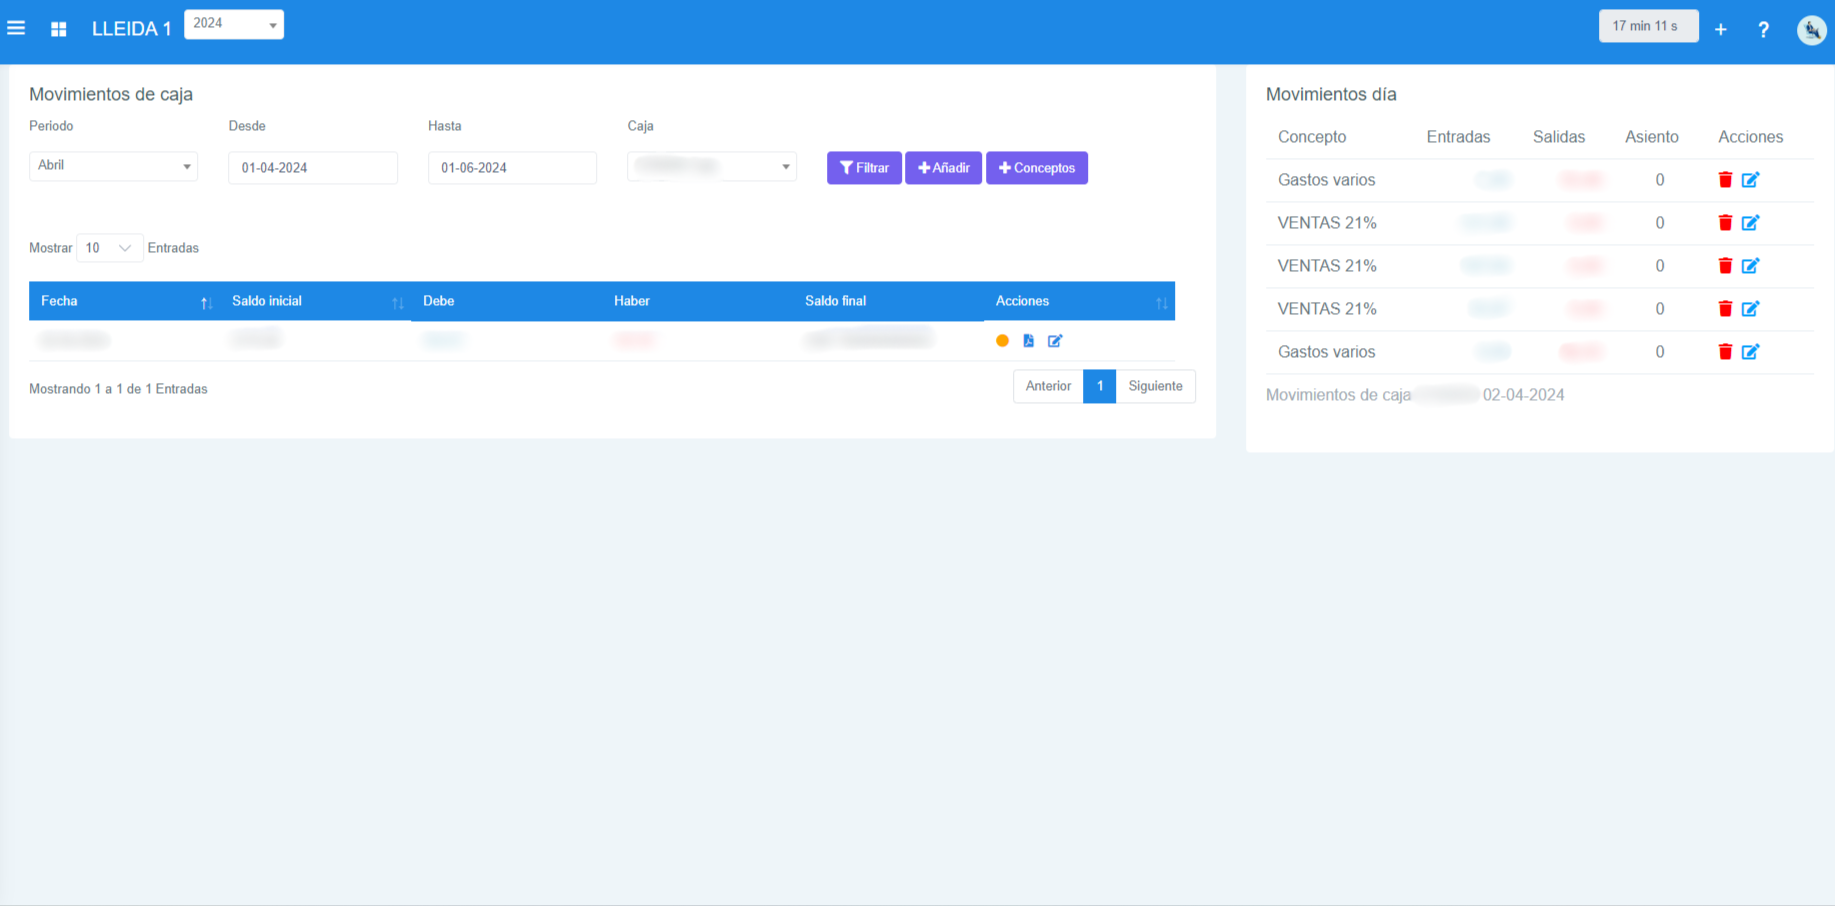Delete the first Gastos varios entry
Screen dimensions: 1835x906
click(1725, 180)
